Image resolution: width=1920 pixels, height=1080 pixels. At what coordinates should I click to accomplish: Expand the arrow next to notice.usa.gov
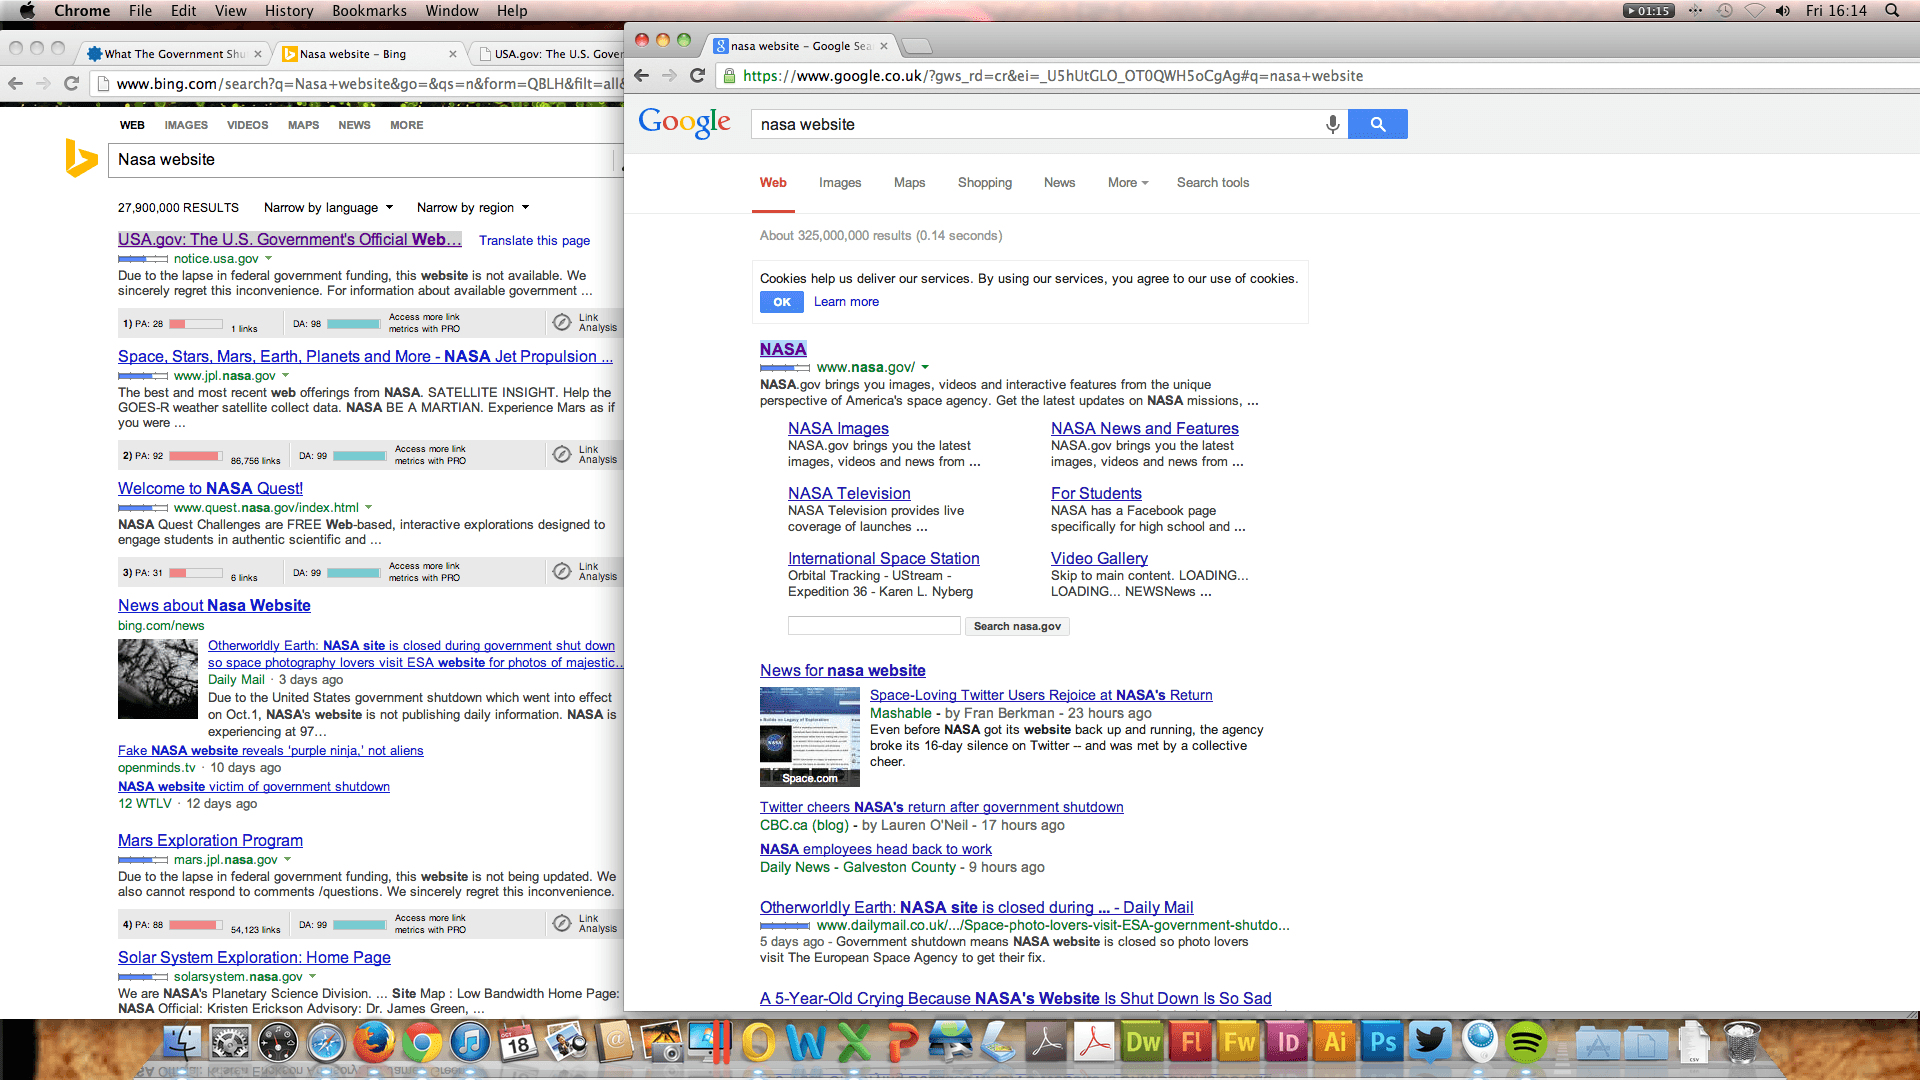click(x=269, y=259)
